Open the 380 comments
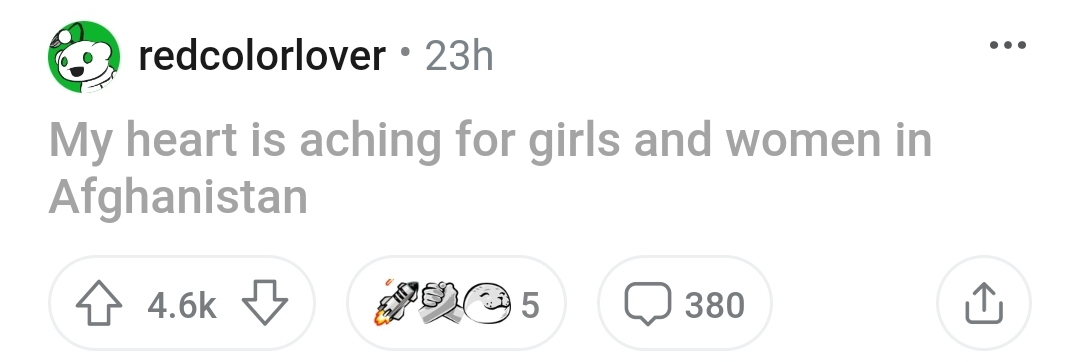 pos(714,305)
